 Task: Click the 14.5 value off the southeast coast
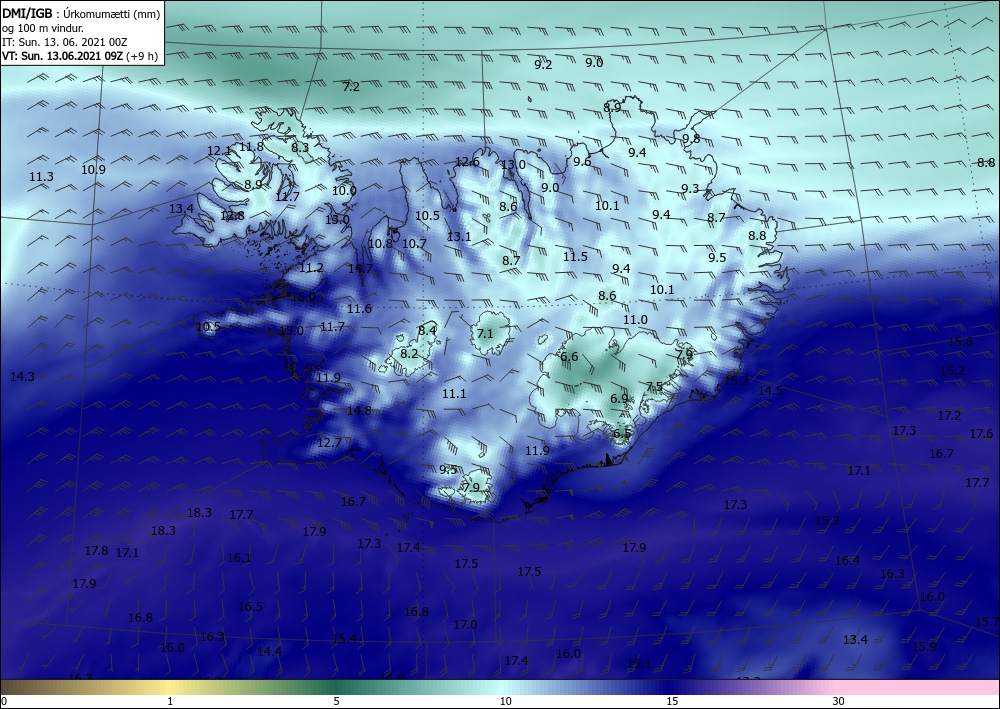(x=770, y=390)
